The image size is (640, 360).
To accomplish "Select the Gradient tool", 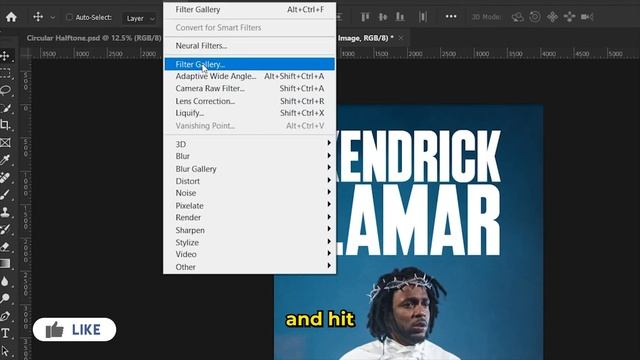I will (5, 264).
